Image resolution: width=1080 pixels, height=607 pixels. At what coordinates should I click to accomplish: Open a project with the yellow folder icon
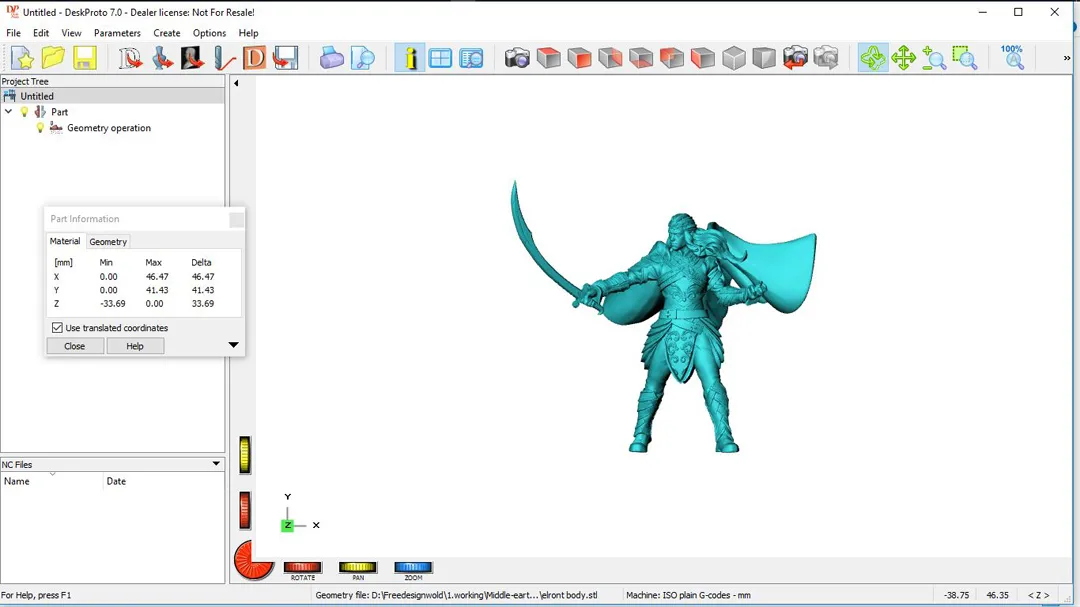pyautogui.click(x=53, y=58)
